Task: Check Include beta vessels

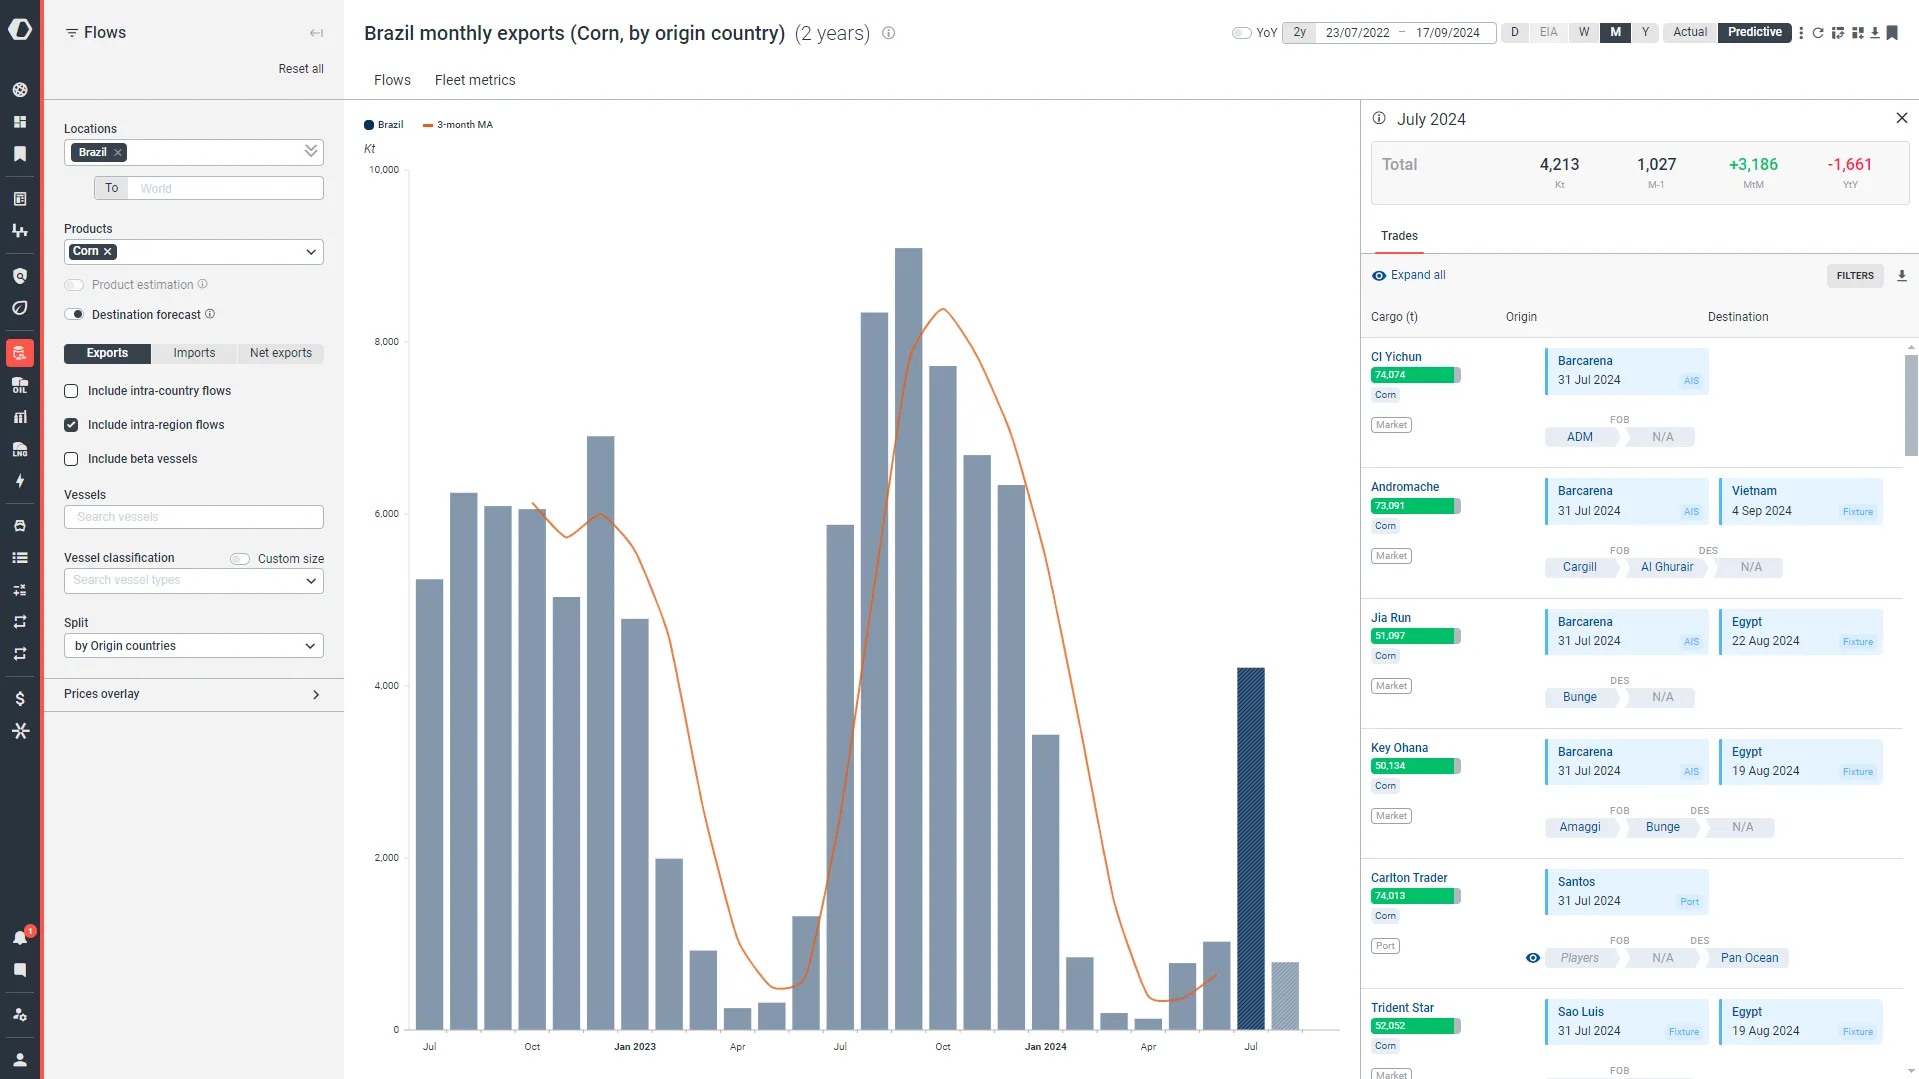Action: (x=71, y=459)
